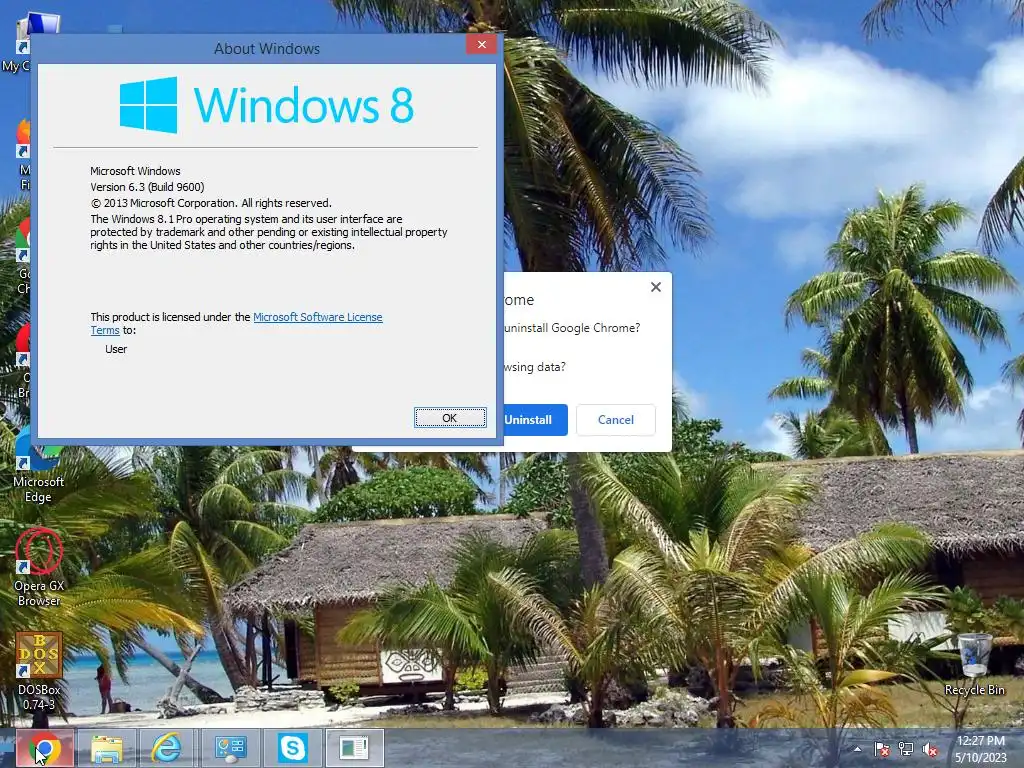Open Google Chrome from the taskbar
Screen dimensions: 1024x768
(x=44, y=748)
